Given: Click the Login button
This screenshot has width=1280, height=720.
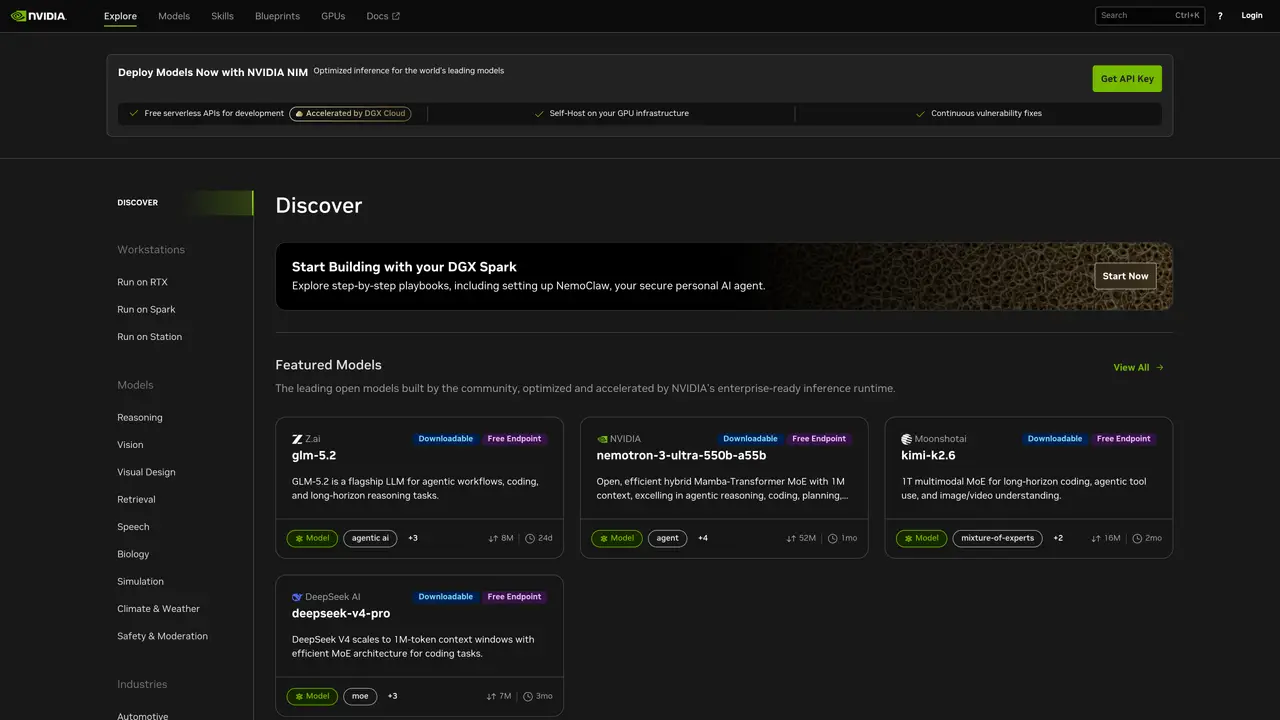Looking at the screenshot, I should 1252,16.
